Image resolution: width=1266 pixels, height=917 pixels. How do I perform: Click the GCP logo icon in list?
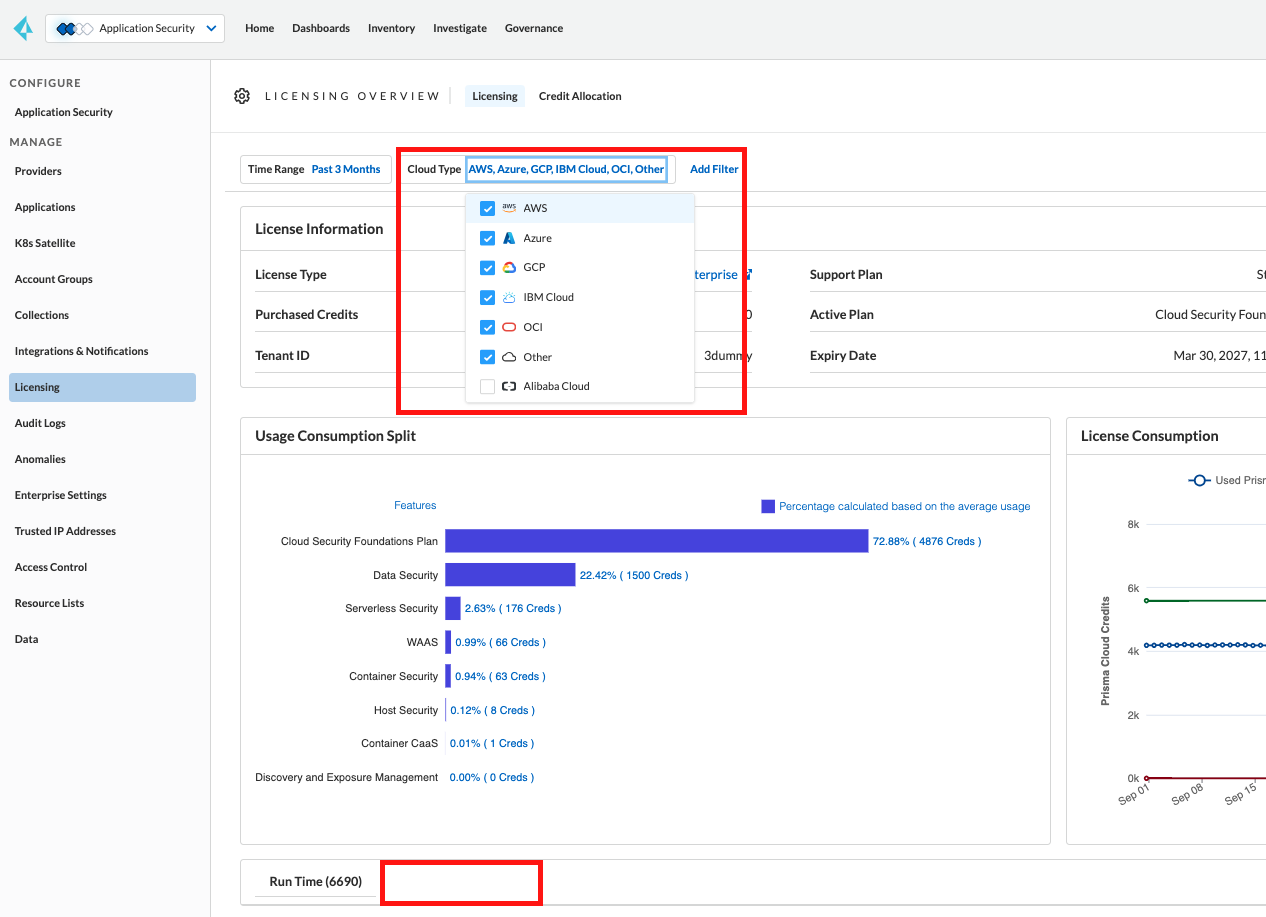[x=509, y=267]
